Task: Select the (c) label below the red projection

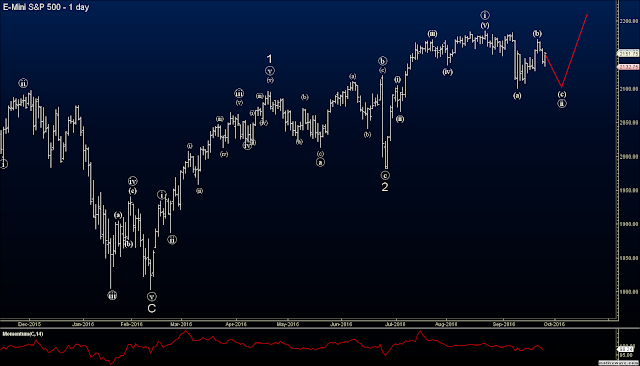Action: [562, 94]
